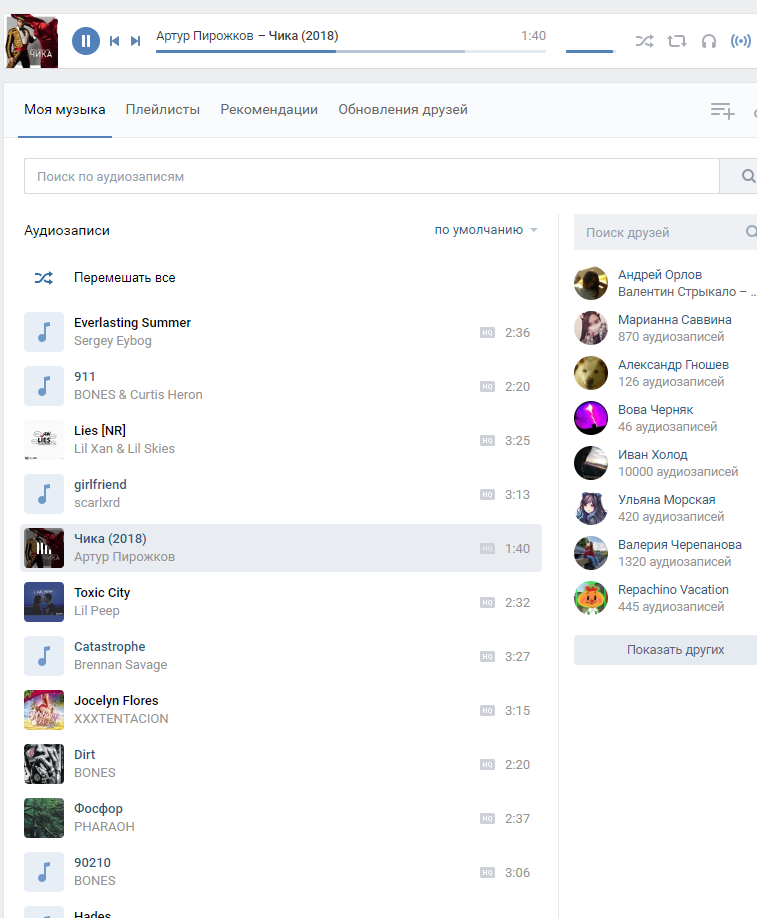This screenshot has height=918, width=757.
Task: Toggle broadcast audio to status
Action: [x=741, y=41]
